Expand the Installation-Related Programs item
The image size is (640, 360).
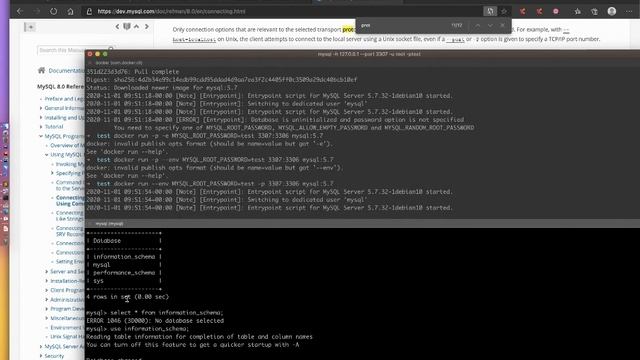click(47, 281)
